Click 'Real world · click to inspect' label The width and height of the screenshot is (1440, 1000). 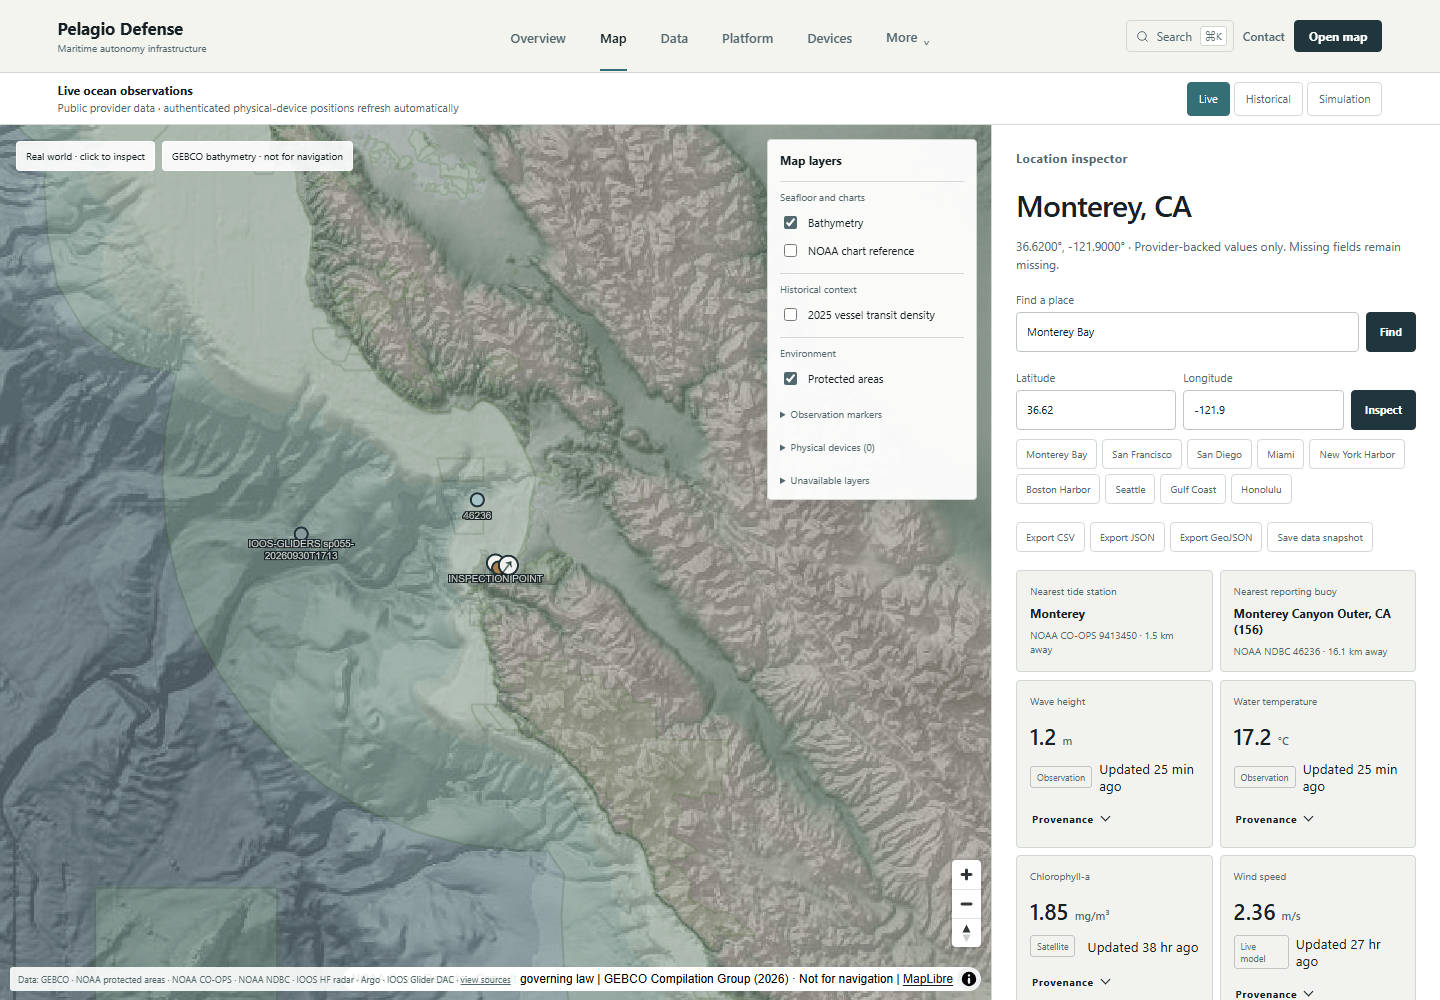click(85, 156)
